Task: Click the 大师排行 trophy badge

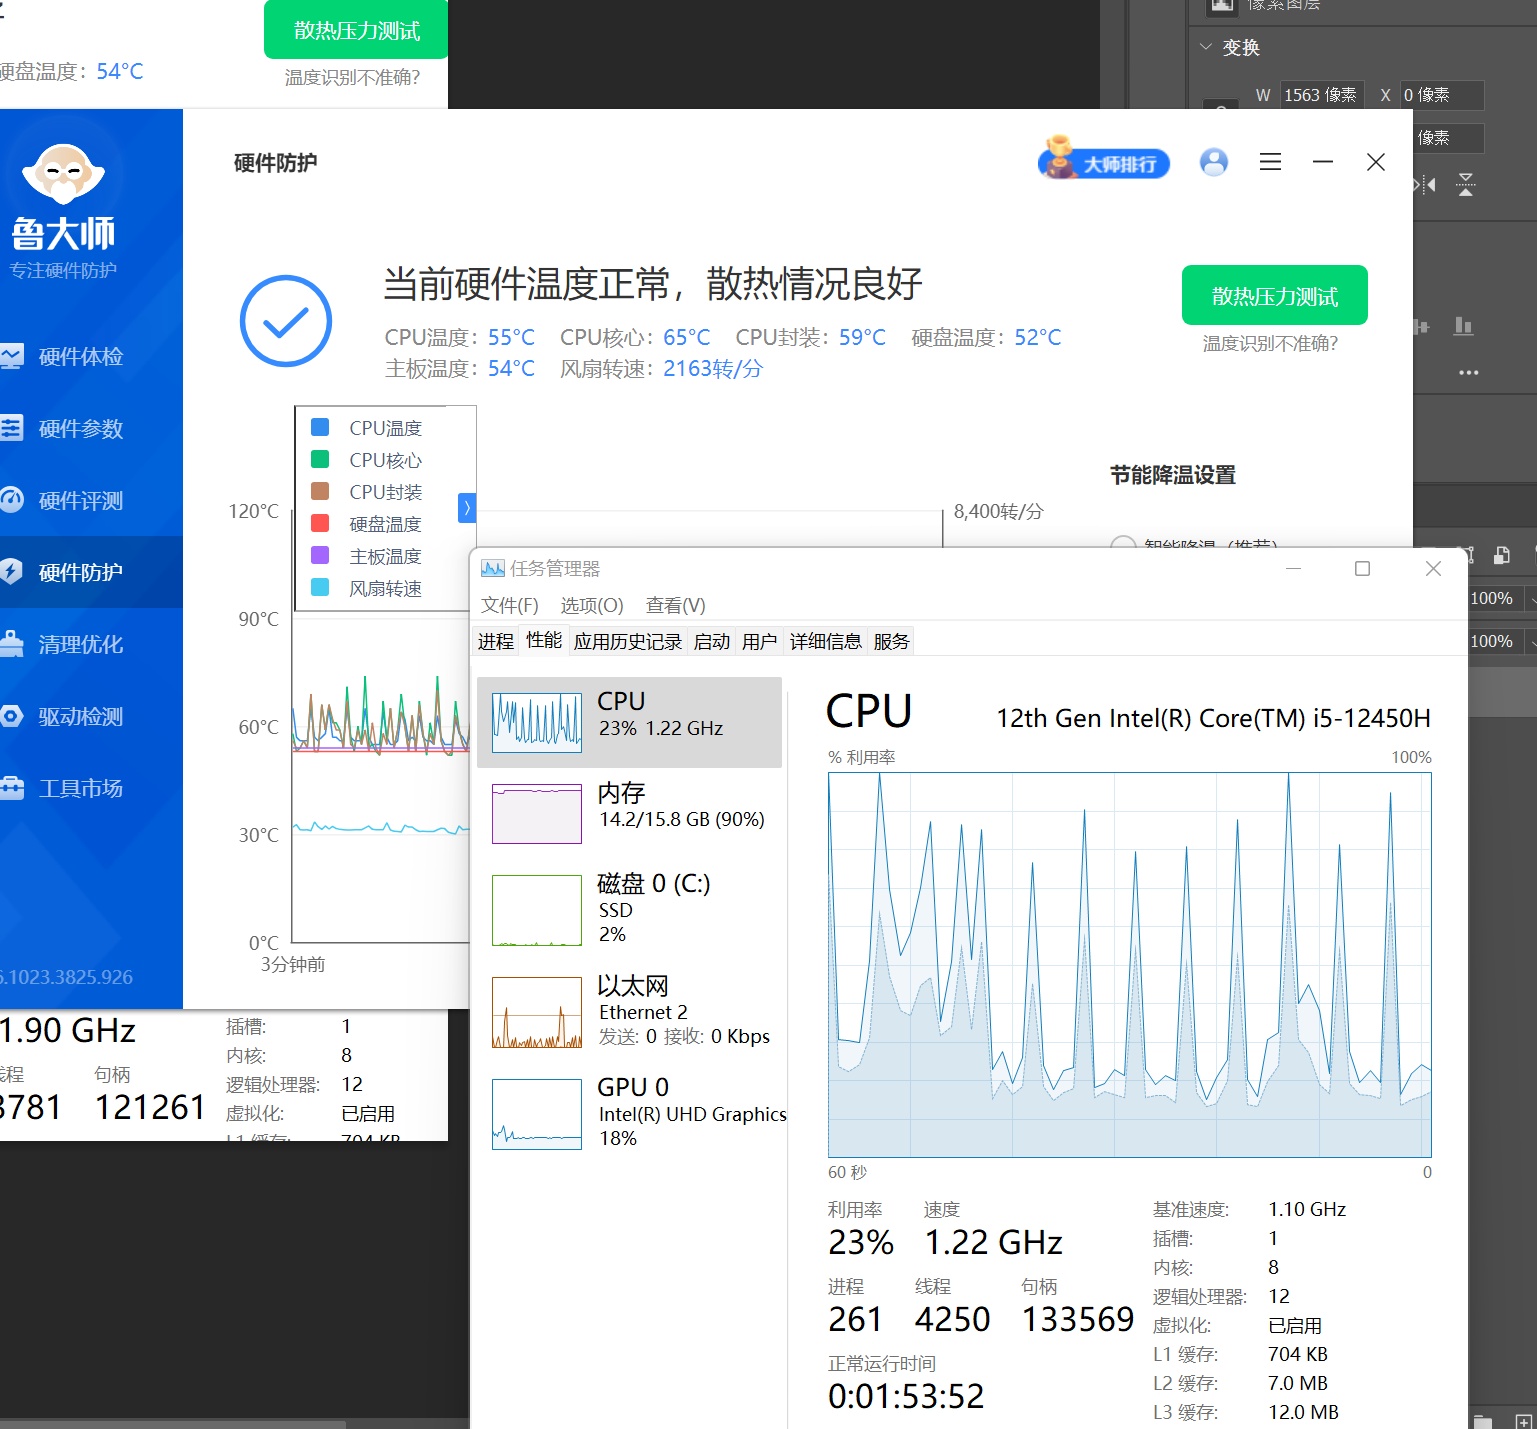Action: [x=1104, y=161]
